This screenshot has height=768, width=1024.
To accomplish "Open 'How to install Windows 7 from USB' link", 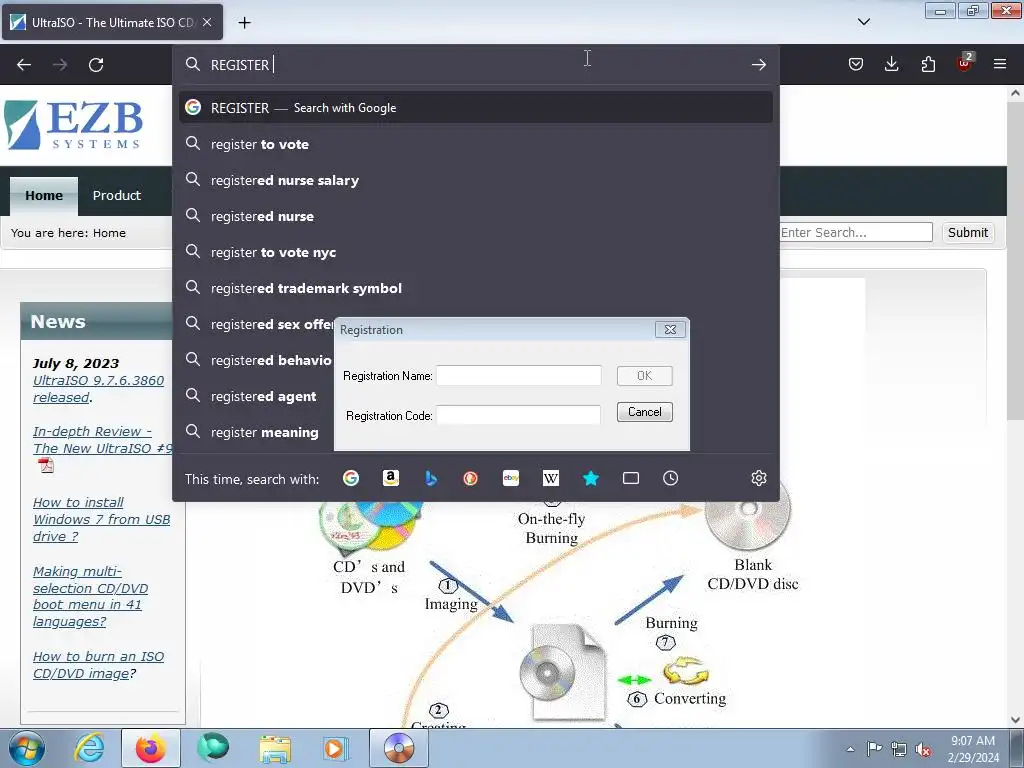I will (101, 519).
